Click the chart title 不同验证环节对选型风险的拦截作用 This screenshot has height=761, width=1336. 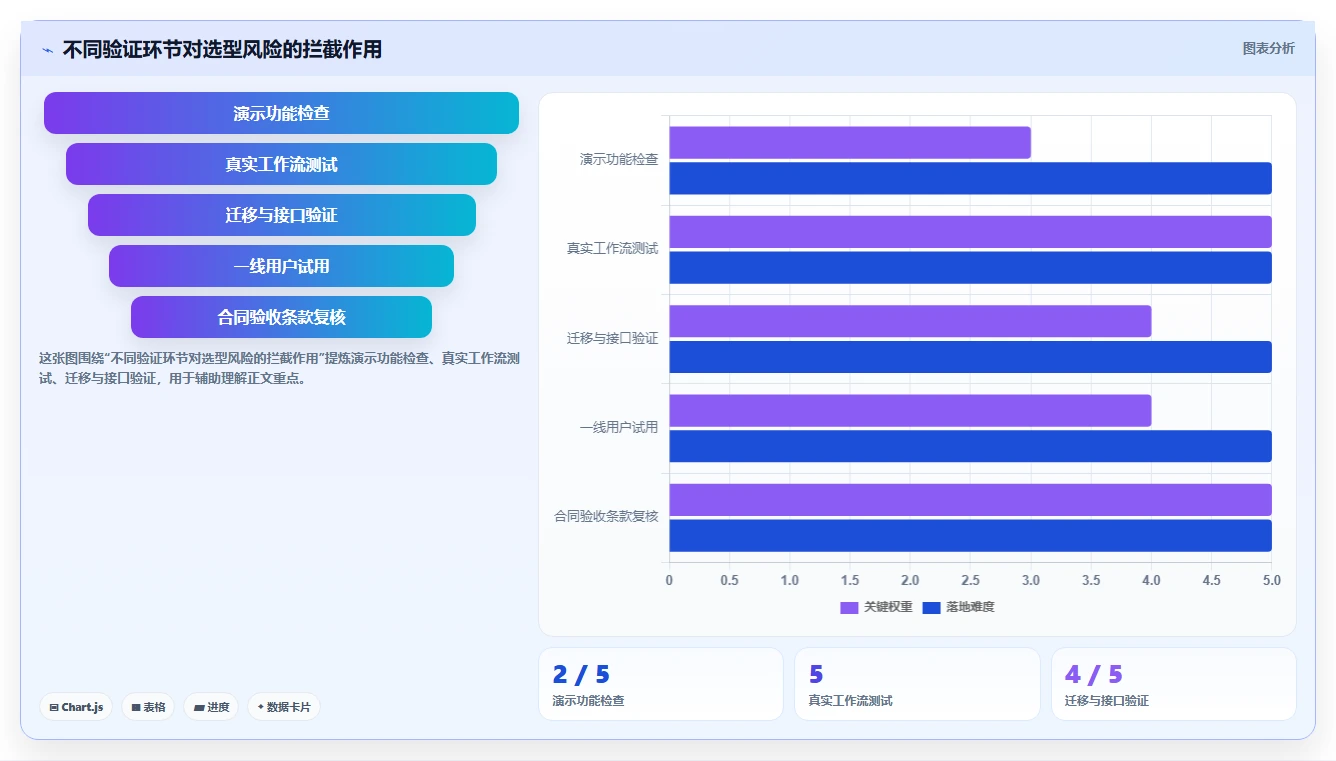(x=222, y=49)
